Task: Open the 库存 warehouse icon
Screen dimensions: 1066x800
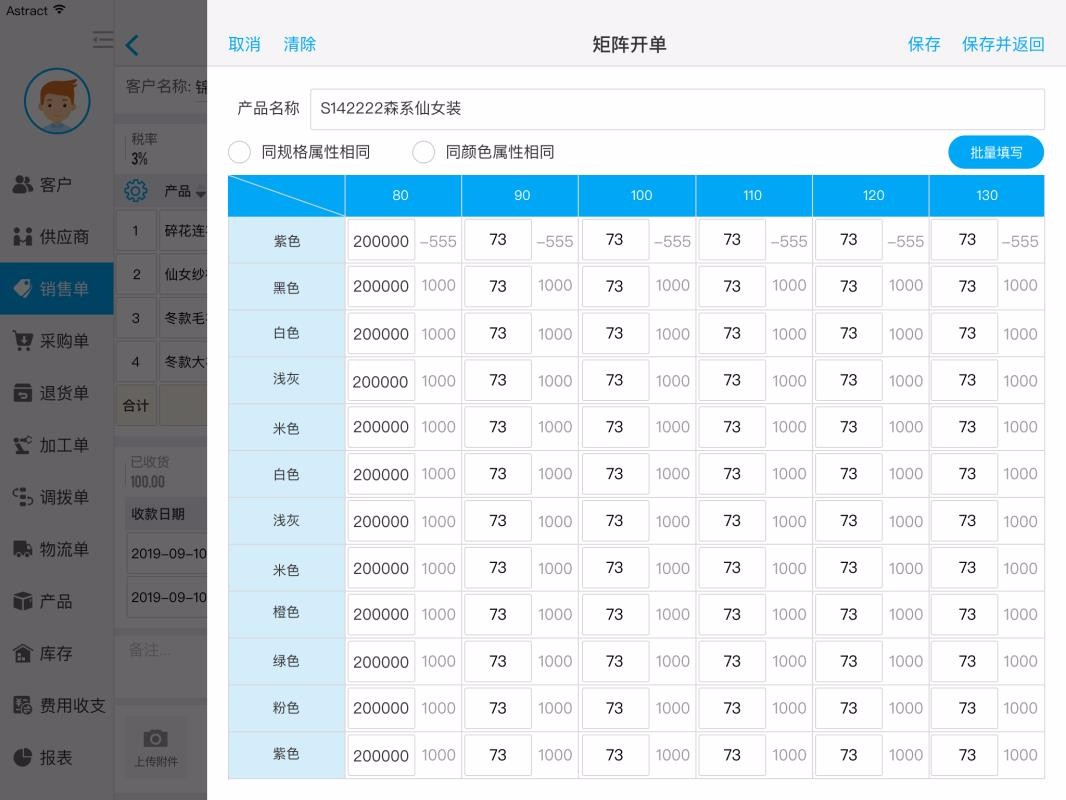Action: point(22,653)
